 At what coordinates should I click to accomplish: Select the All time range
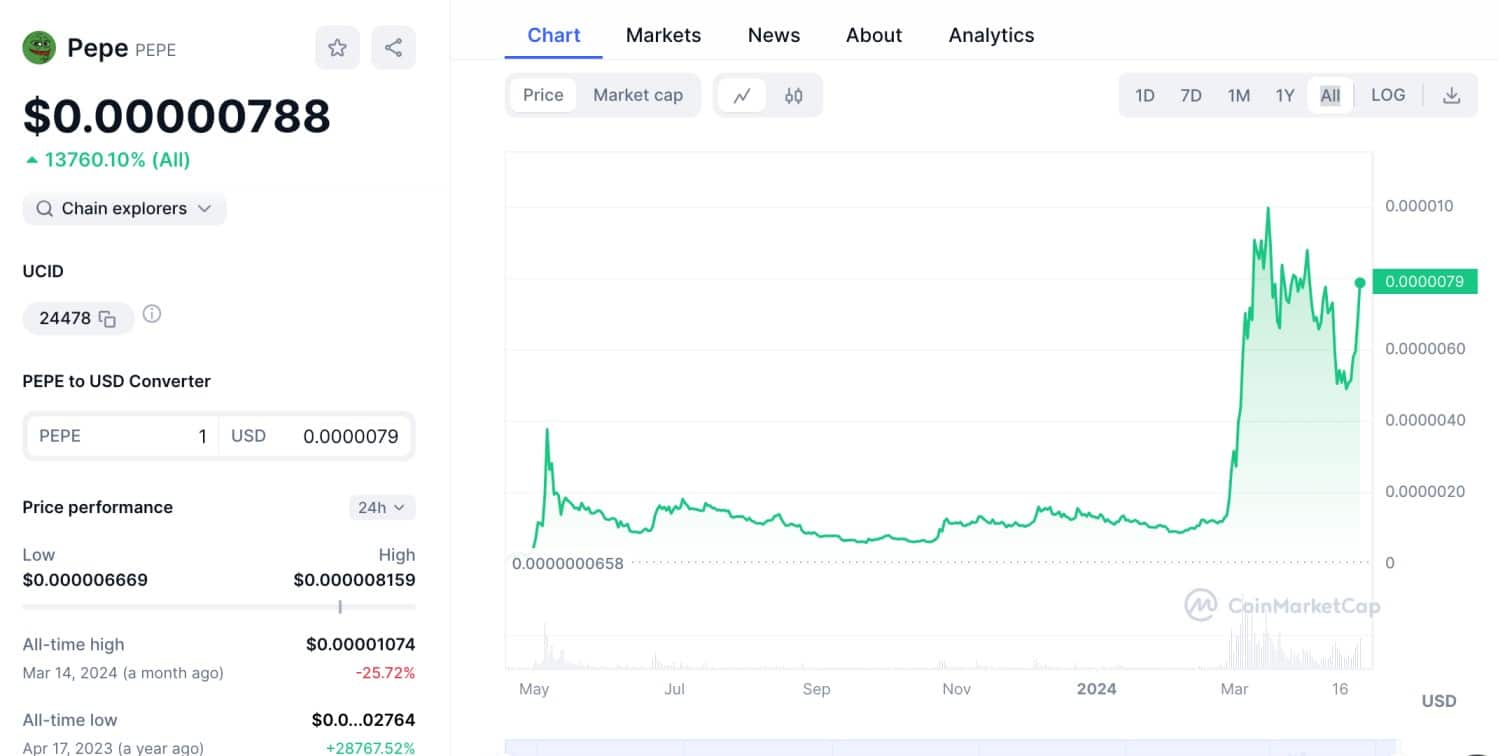click(1330, 95)
